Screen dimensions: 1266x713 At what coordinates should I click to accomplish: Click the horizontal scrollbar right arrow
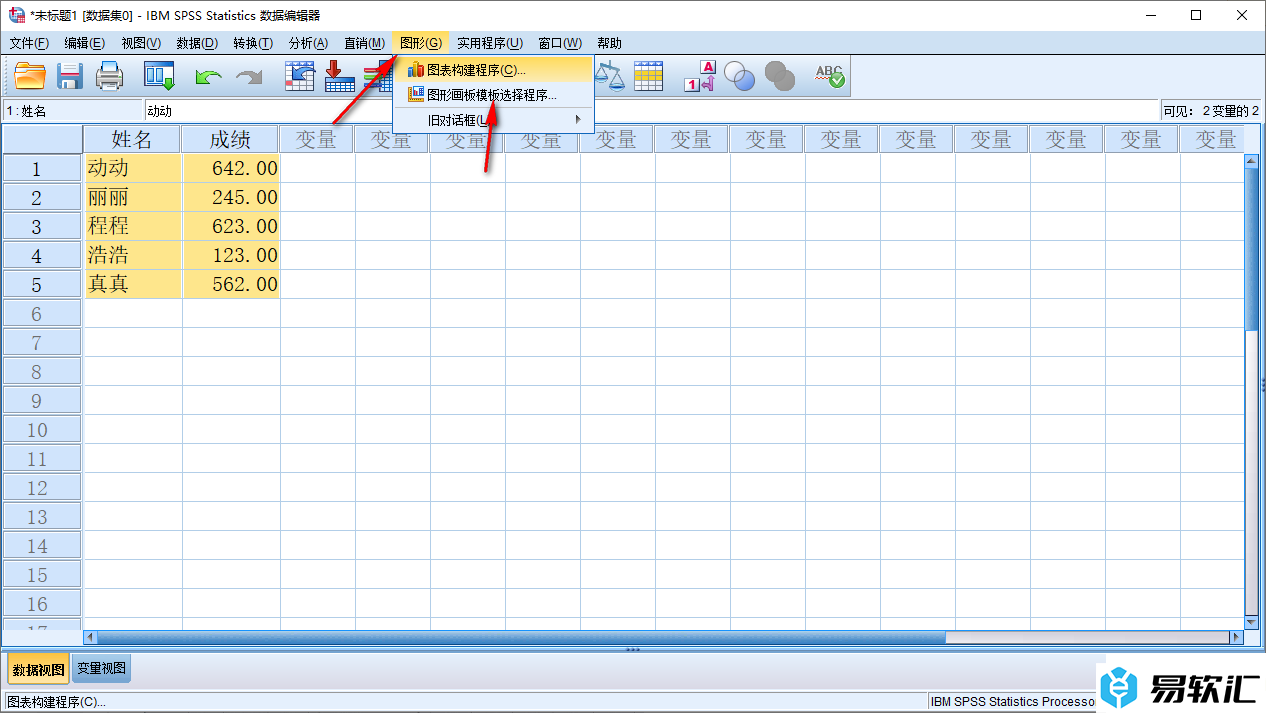point(1237,637)
